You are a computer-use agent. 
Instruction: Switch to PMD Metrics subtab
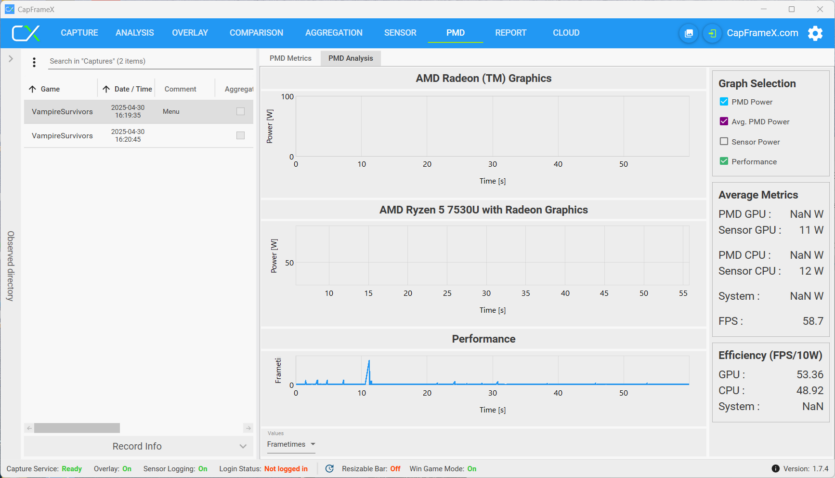tap(290, 58)
